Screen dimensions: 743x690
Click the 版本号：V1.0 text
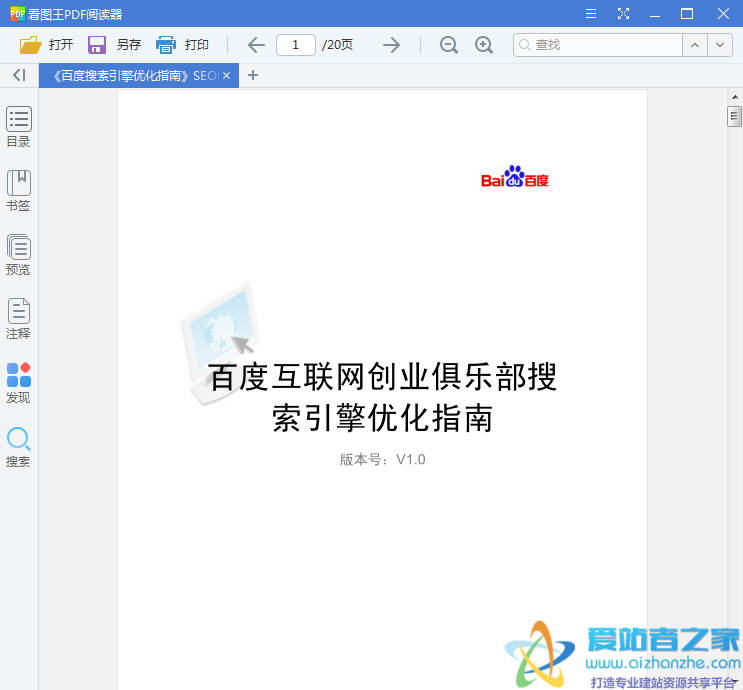click(x=382, y=459)
